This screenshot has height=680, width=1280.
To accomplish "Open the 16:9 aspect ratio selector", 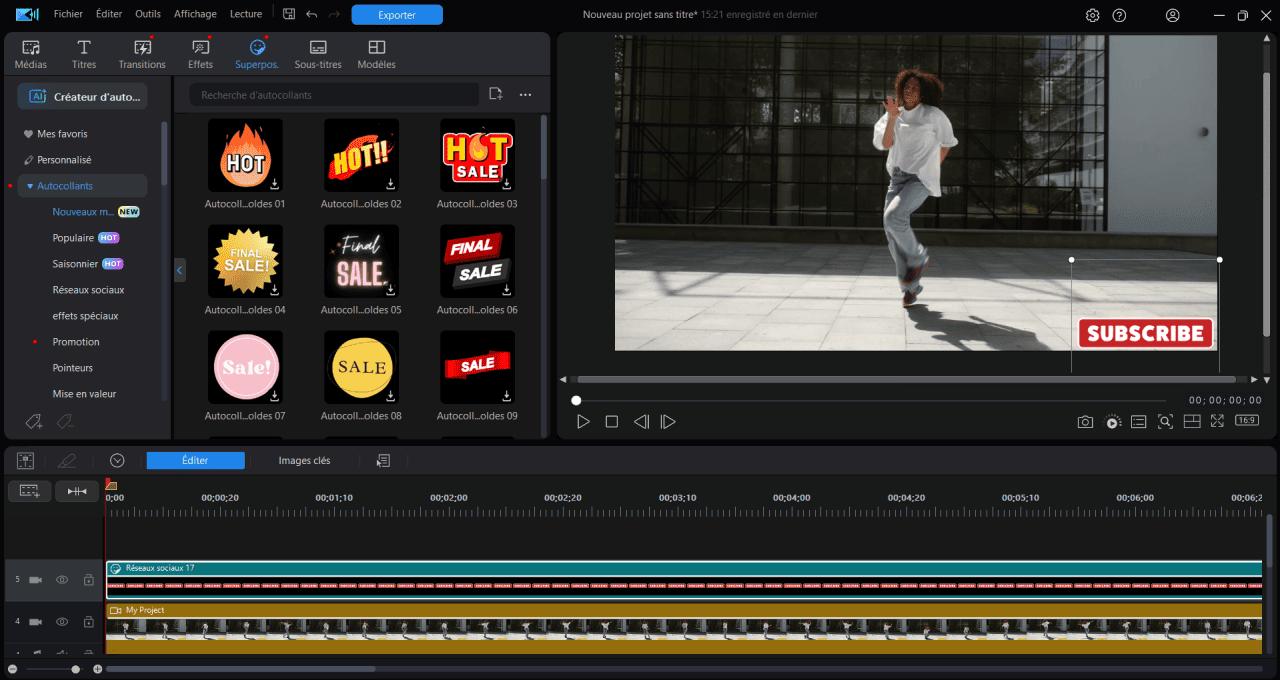I will pyautogui.click(x=1245, y=421).
